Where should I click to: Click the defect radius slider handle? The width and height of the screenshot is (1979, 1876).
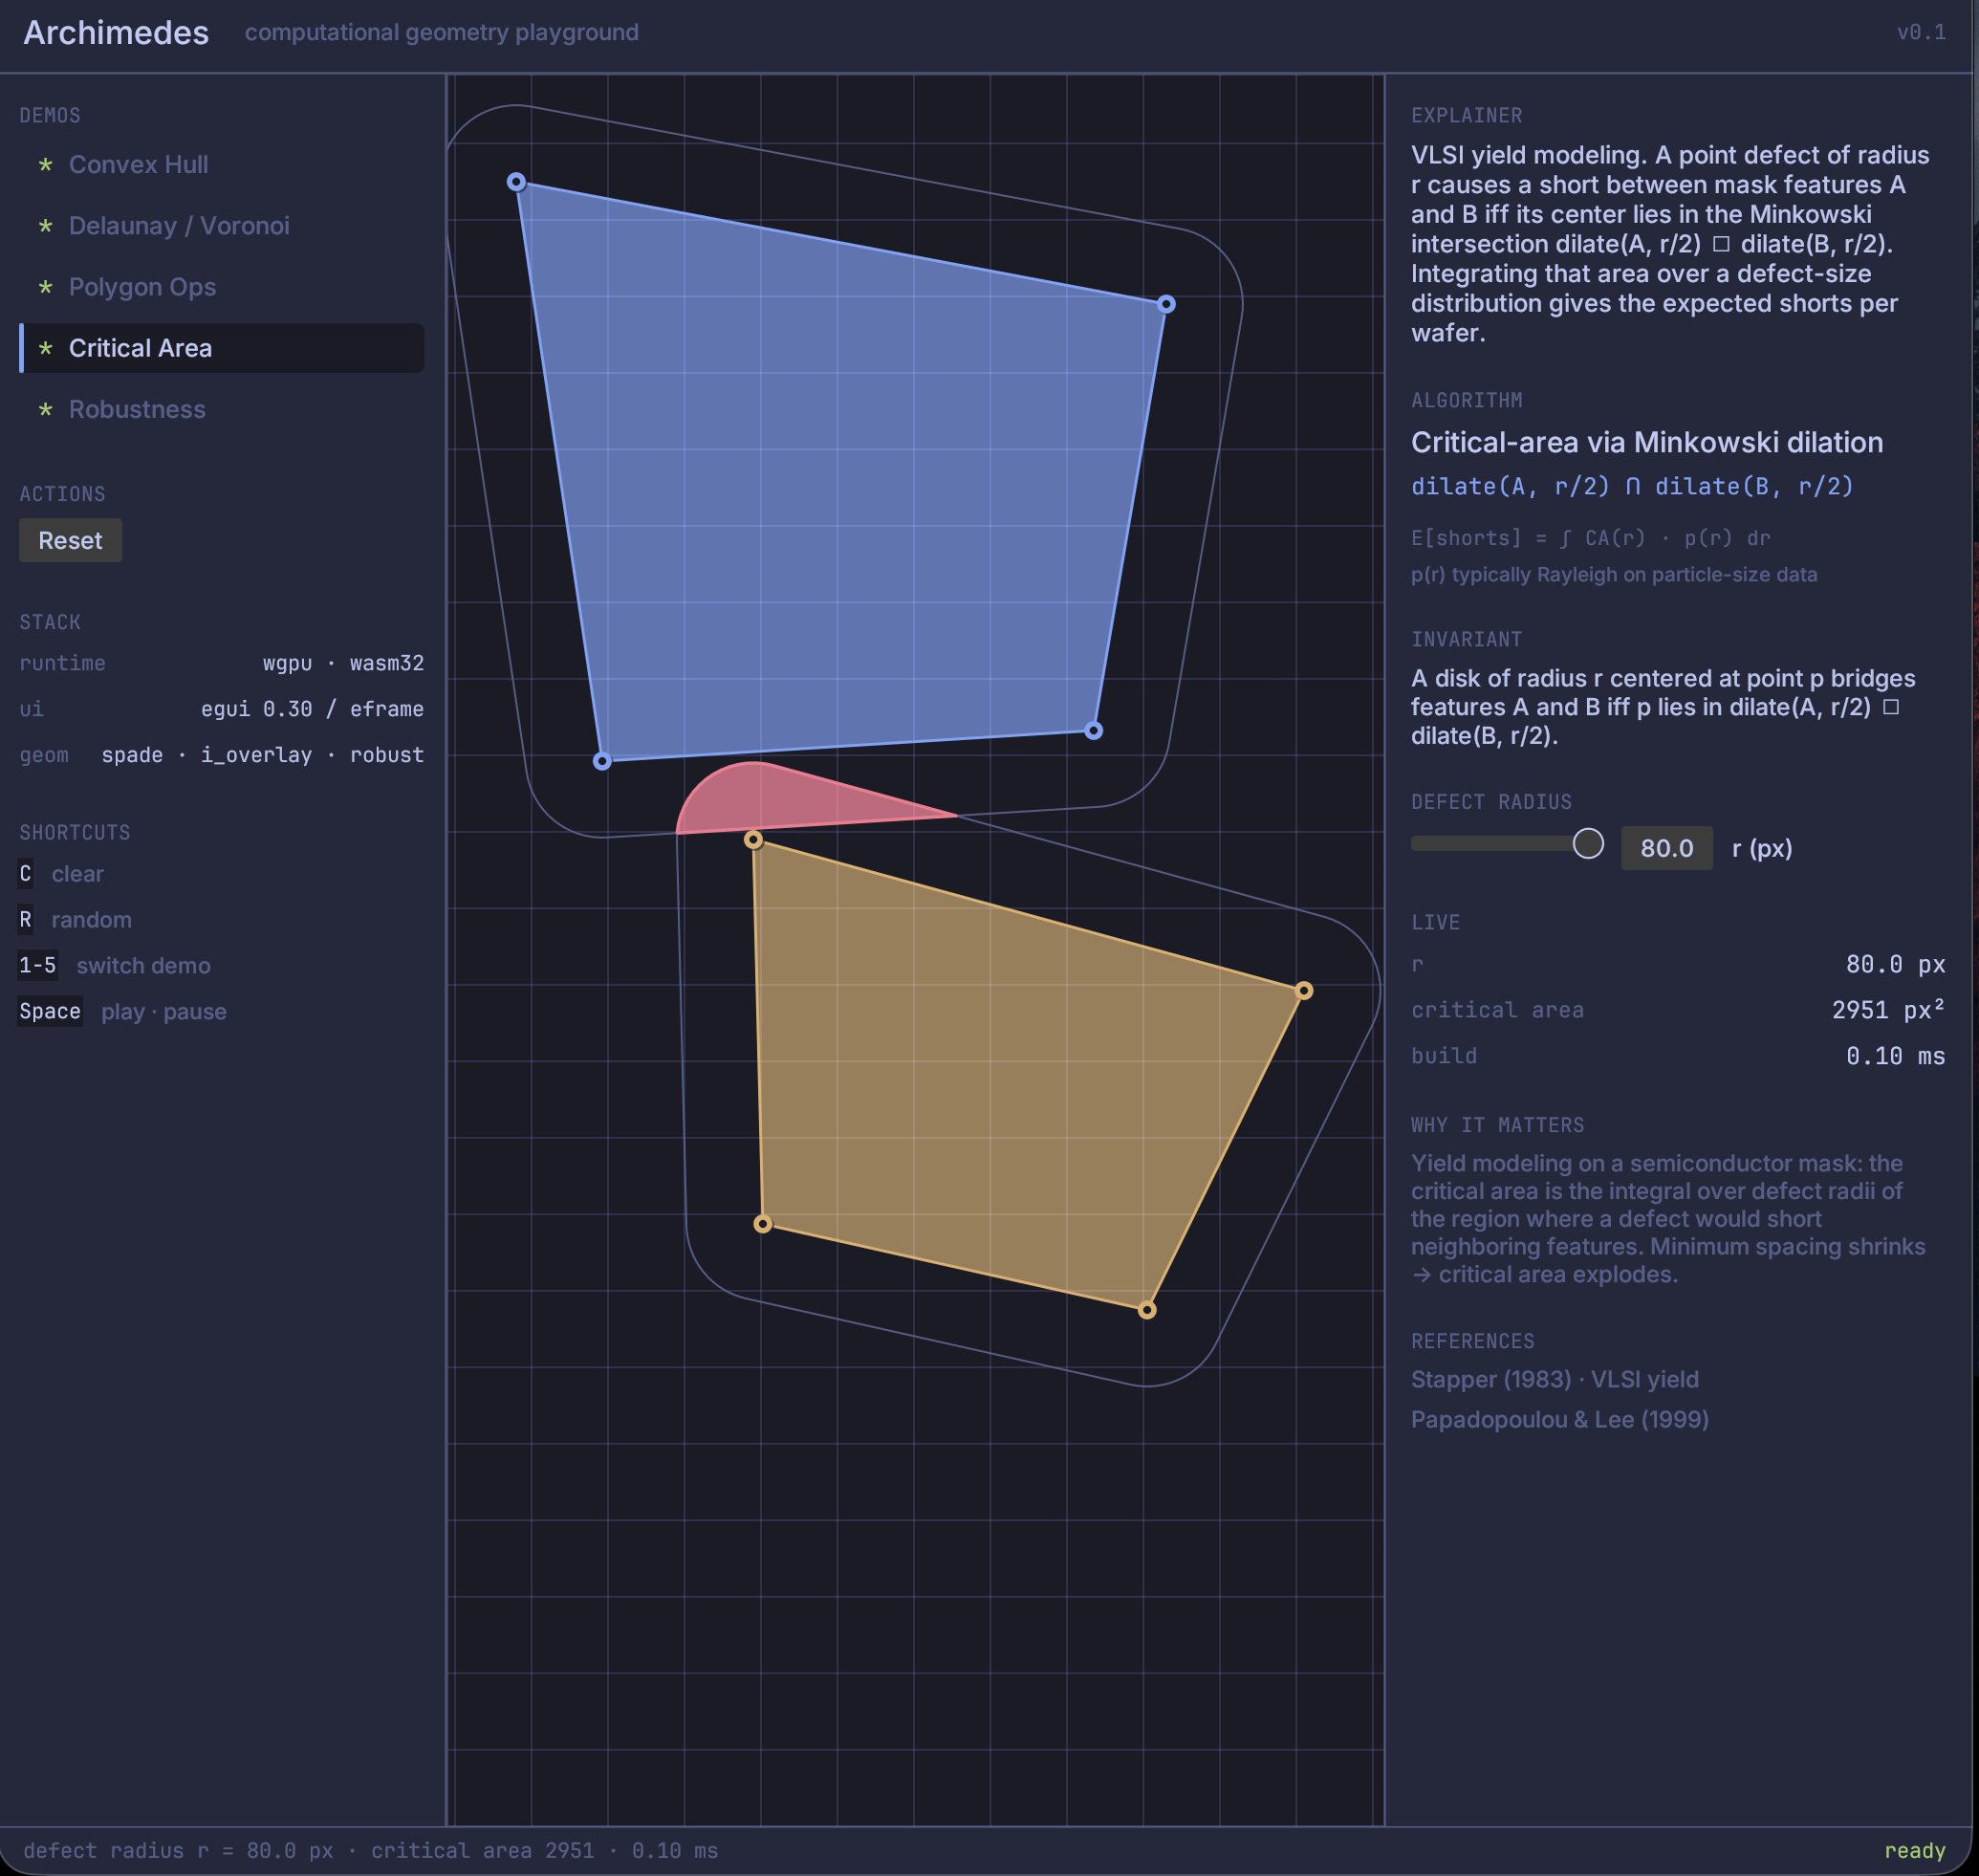click(x=1588, y=843)
